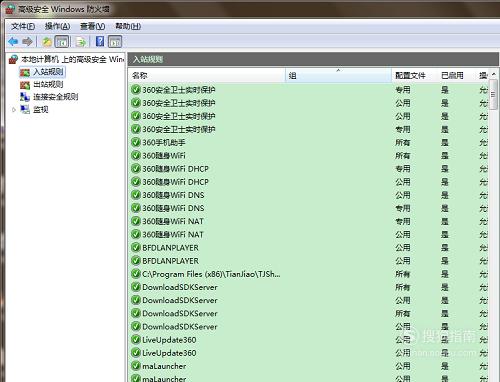Click the Export list toolbar icon
The height and width of the screenshot is (382, 500).
pos(81,42)
